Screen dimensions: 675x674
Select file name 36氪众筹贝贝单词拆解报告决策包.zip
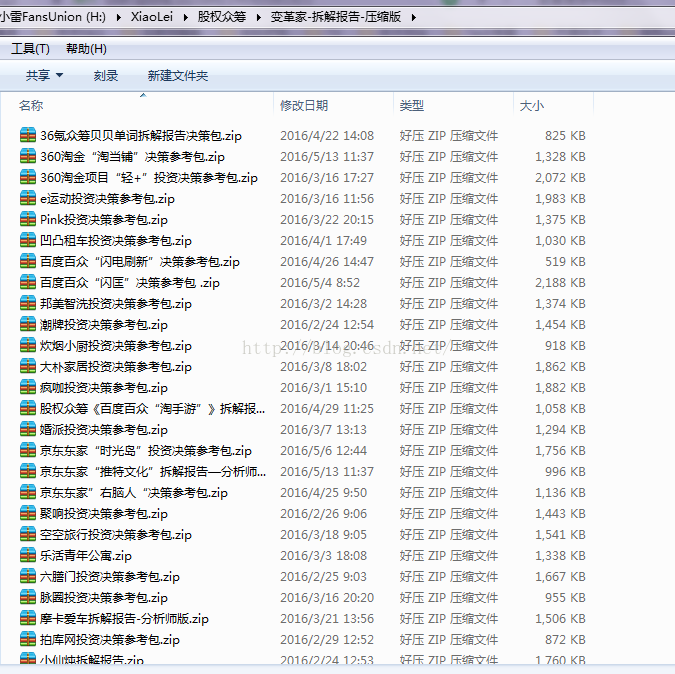pyautogui.click(x=141, y=136)
